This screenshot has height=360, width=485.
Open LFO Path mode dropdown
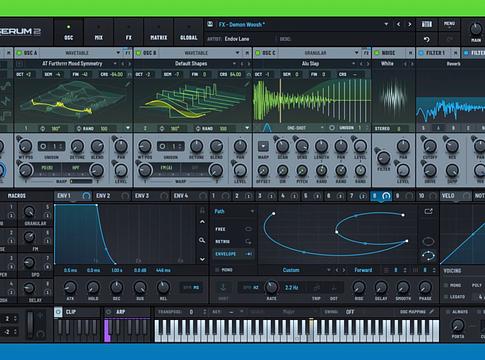pyautogui.click(x=252, y=211)
